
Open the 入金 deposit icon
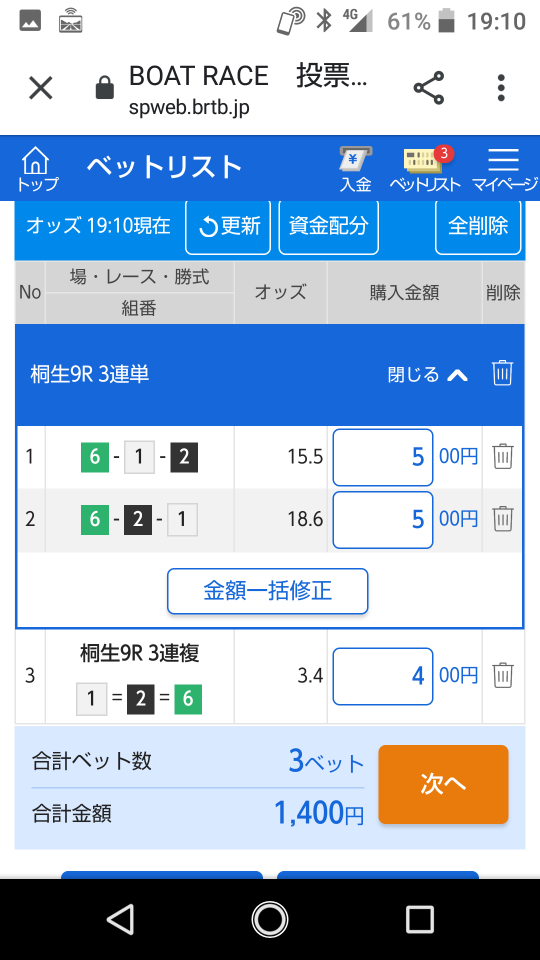pyautogui.click(x=356, y=170)
